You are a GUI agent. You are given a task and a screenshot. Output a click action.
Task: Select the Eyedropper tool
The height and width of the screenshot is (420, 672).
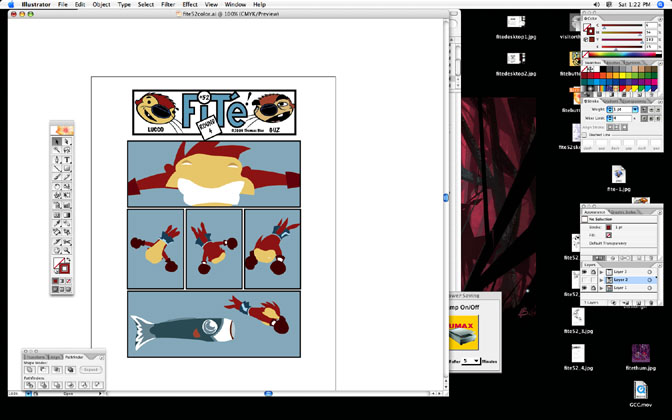tap(56, 223)
